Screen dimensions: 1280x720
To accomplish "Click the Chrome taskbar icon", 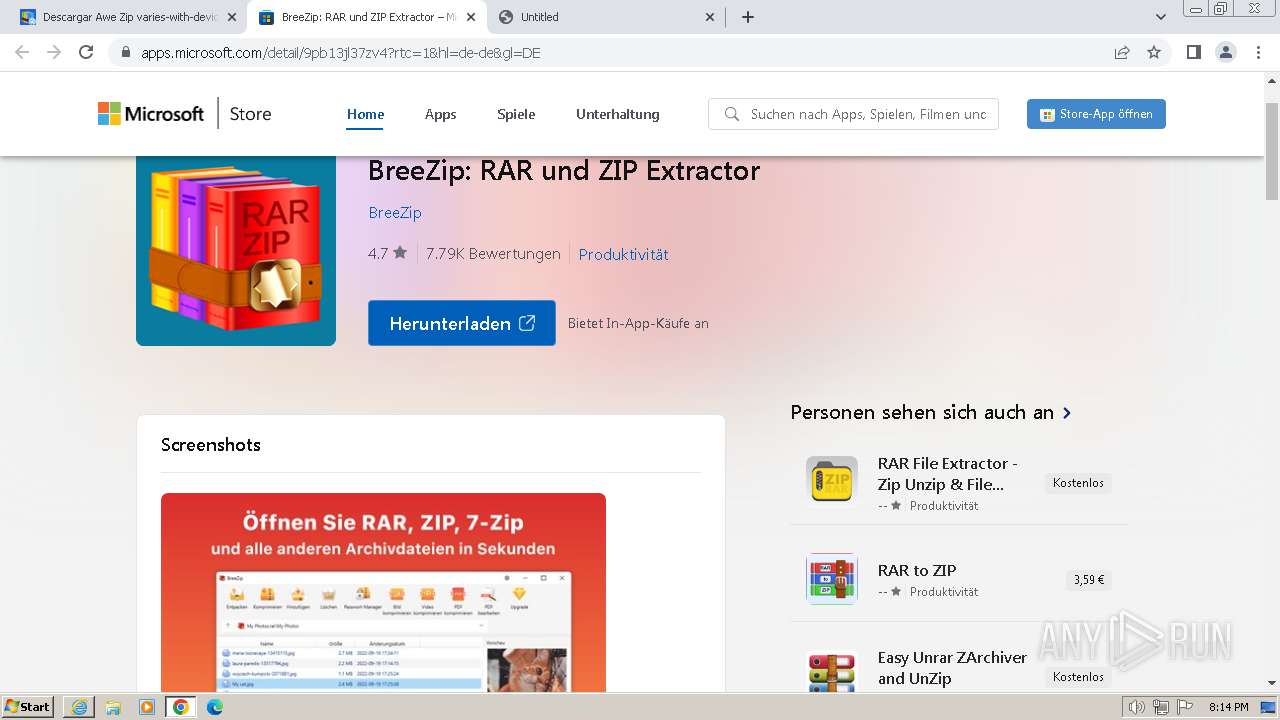I will click(181, 707).
